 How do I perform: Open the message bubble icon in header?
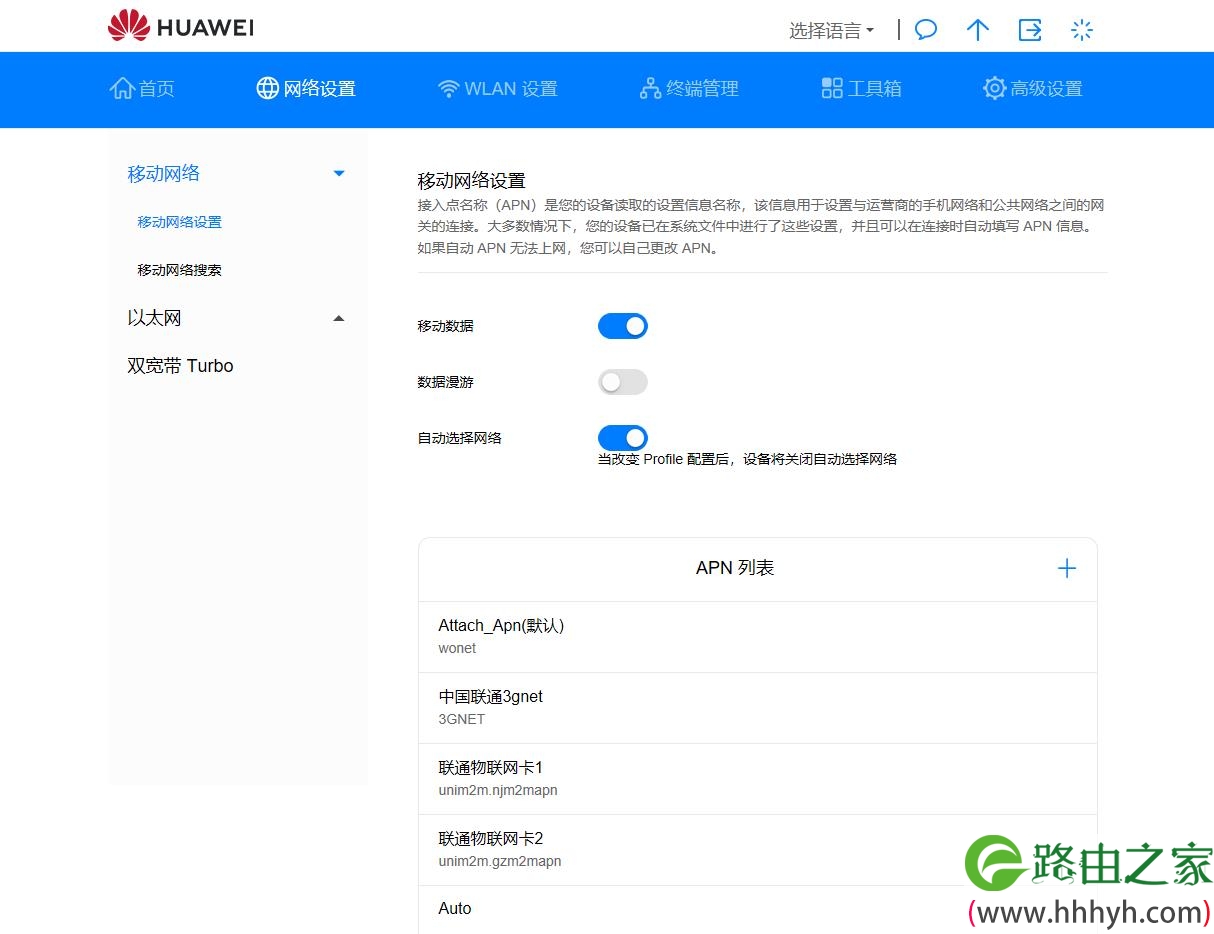coord(926,30)
